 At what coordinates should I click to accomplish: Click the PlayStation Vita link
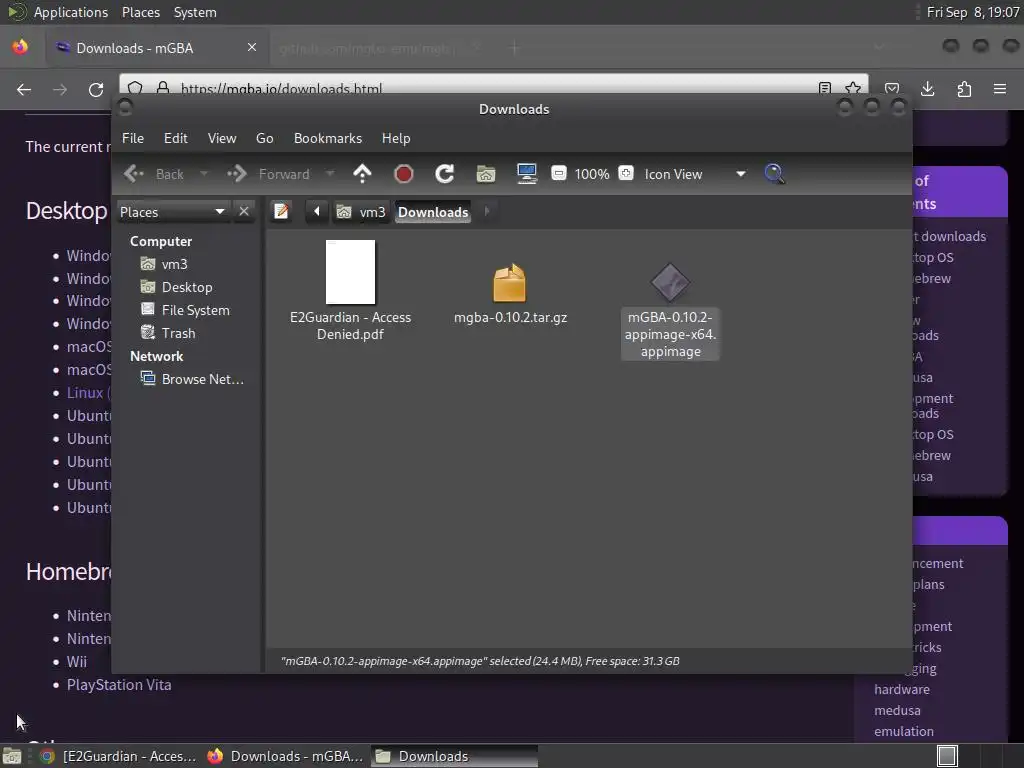(x=119, y=684)
